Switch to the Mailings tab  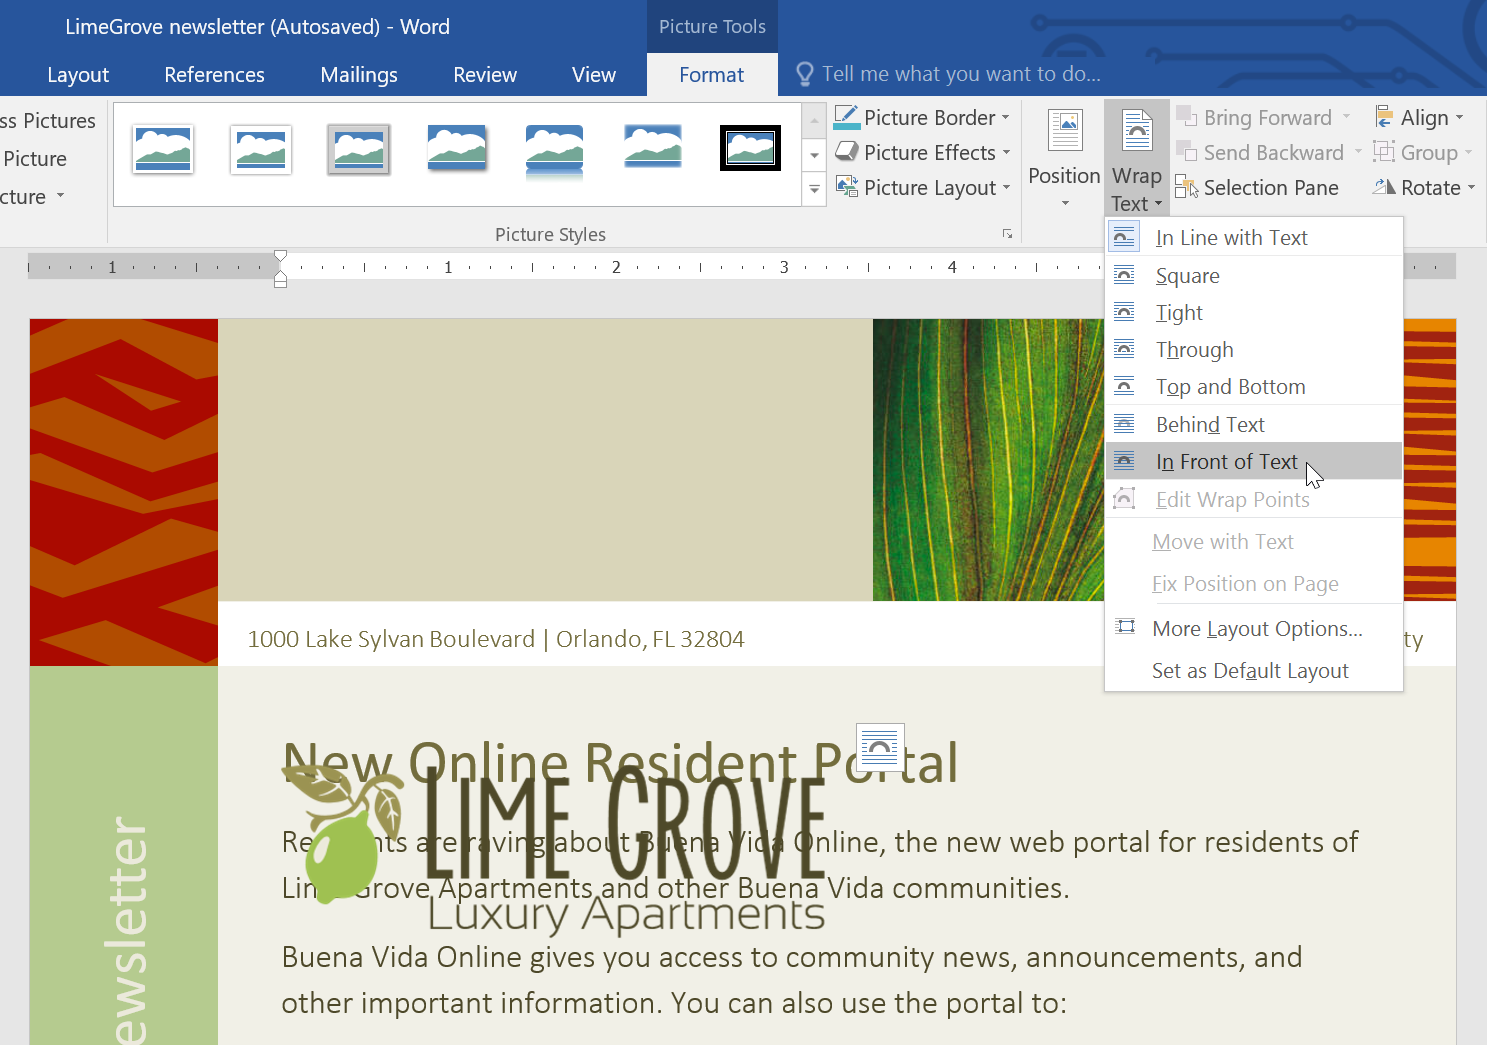[358, 74]
